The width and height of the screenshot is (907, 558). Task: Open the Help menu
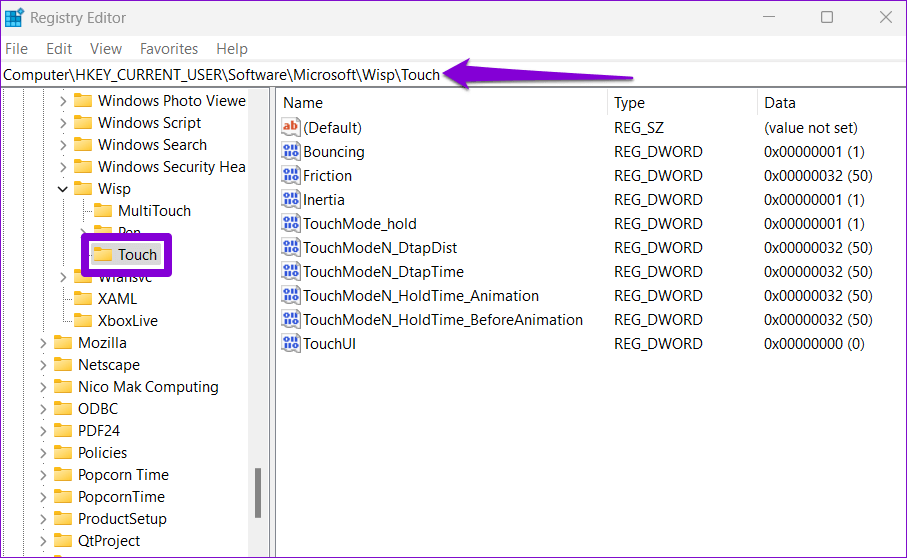(x=232, y=49)
